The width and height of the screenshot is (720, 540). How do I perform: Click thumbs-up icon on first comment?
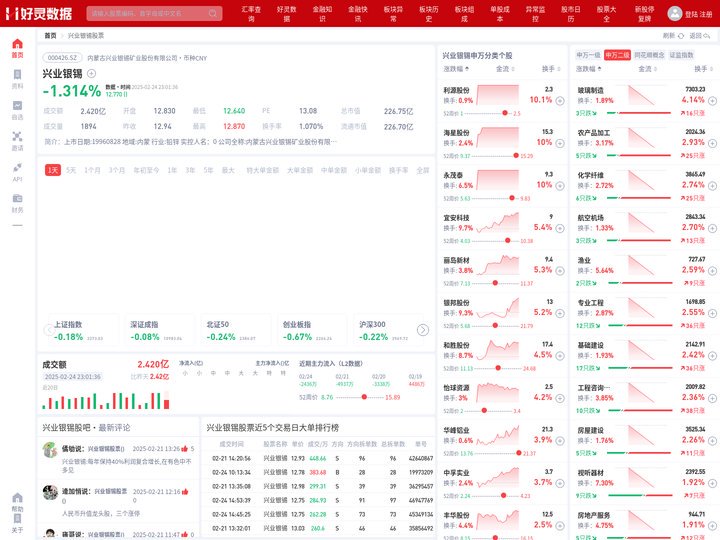click(x=185, y=449)
